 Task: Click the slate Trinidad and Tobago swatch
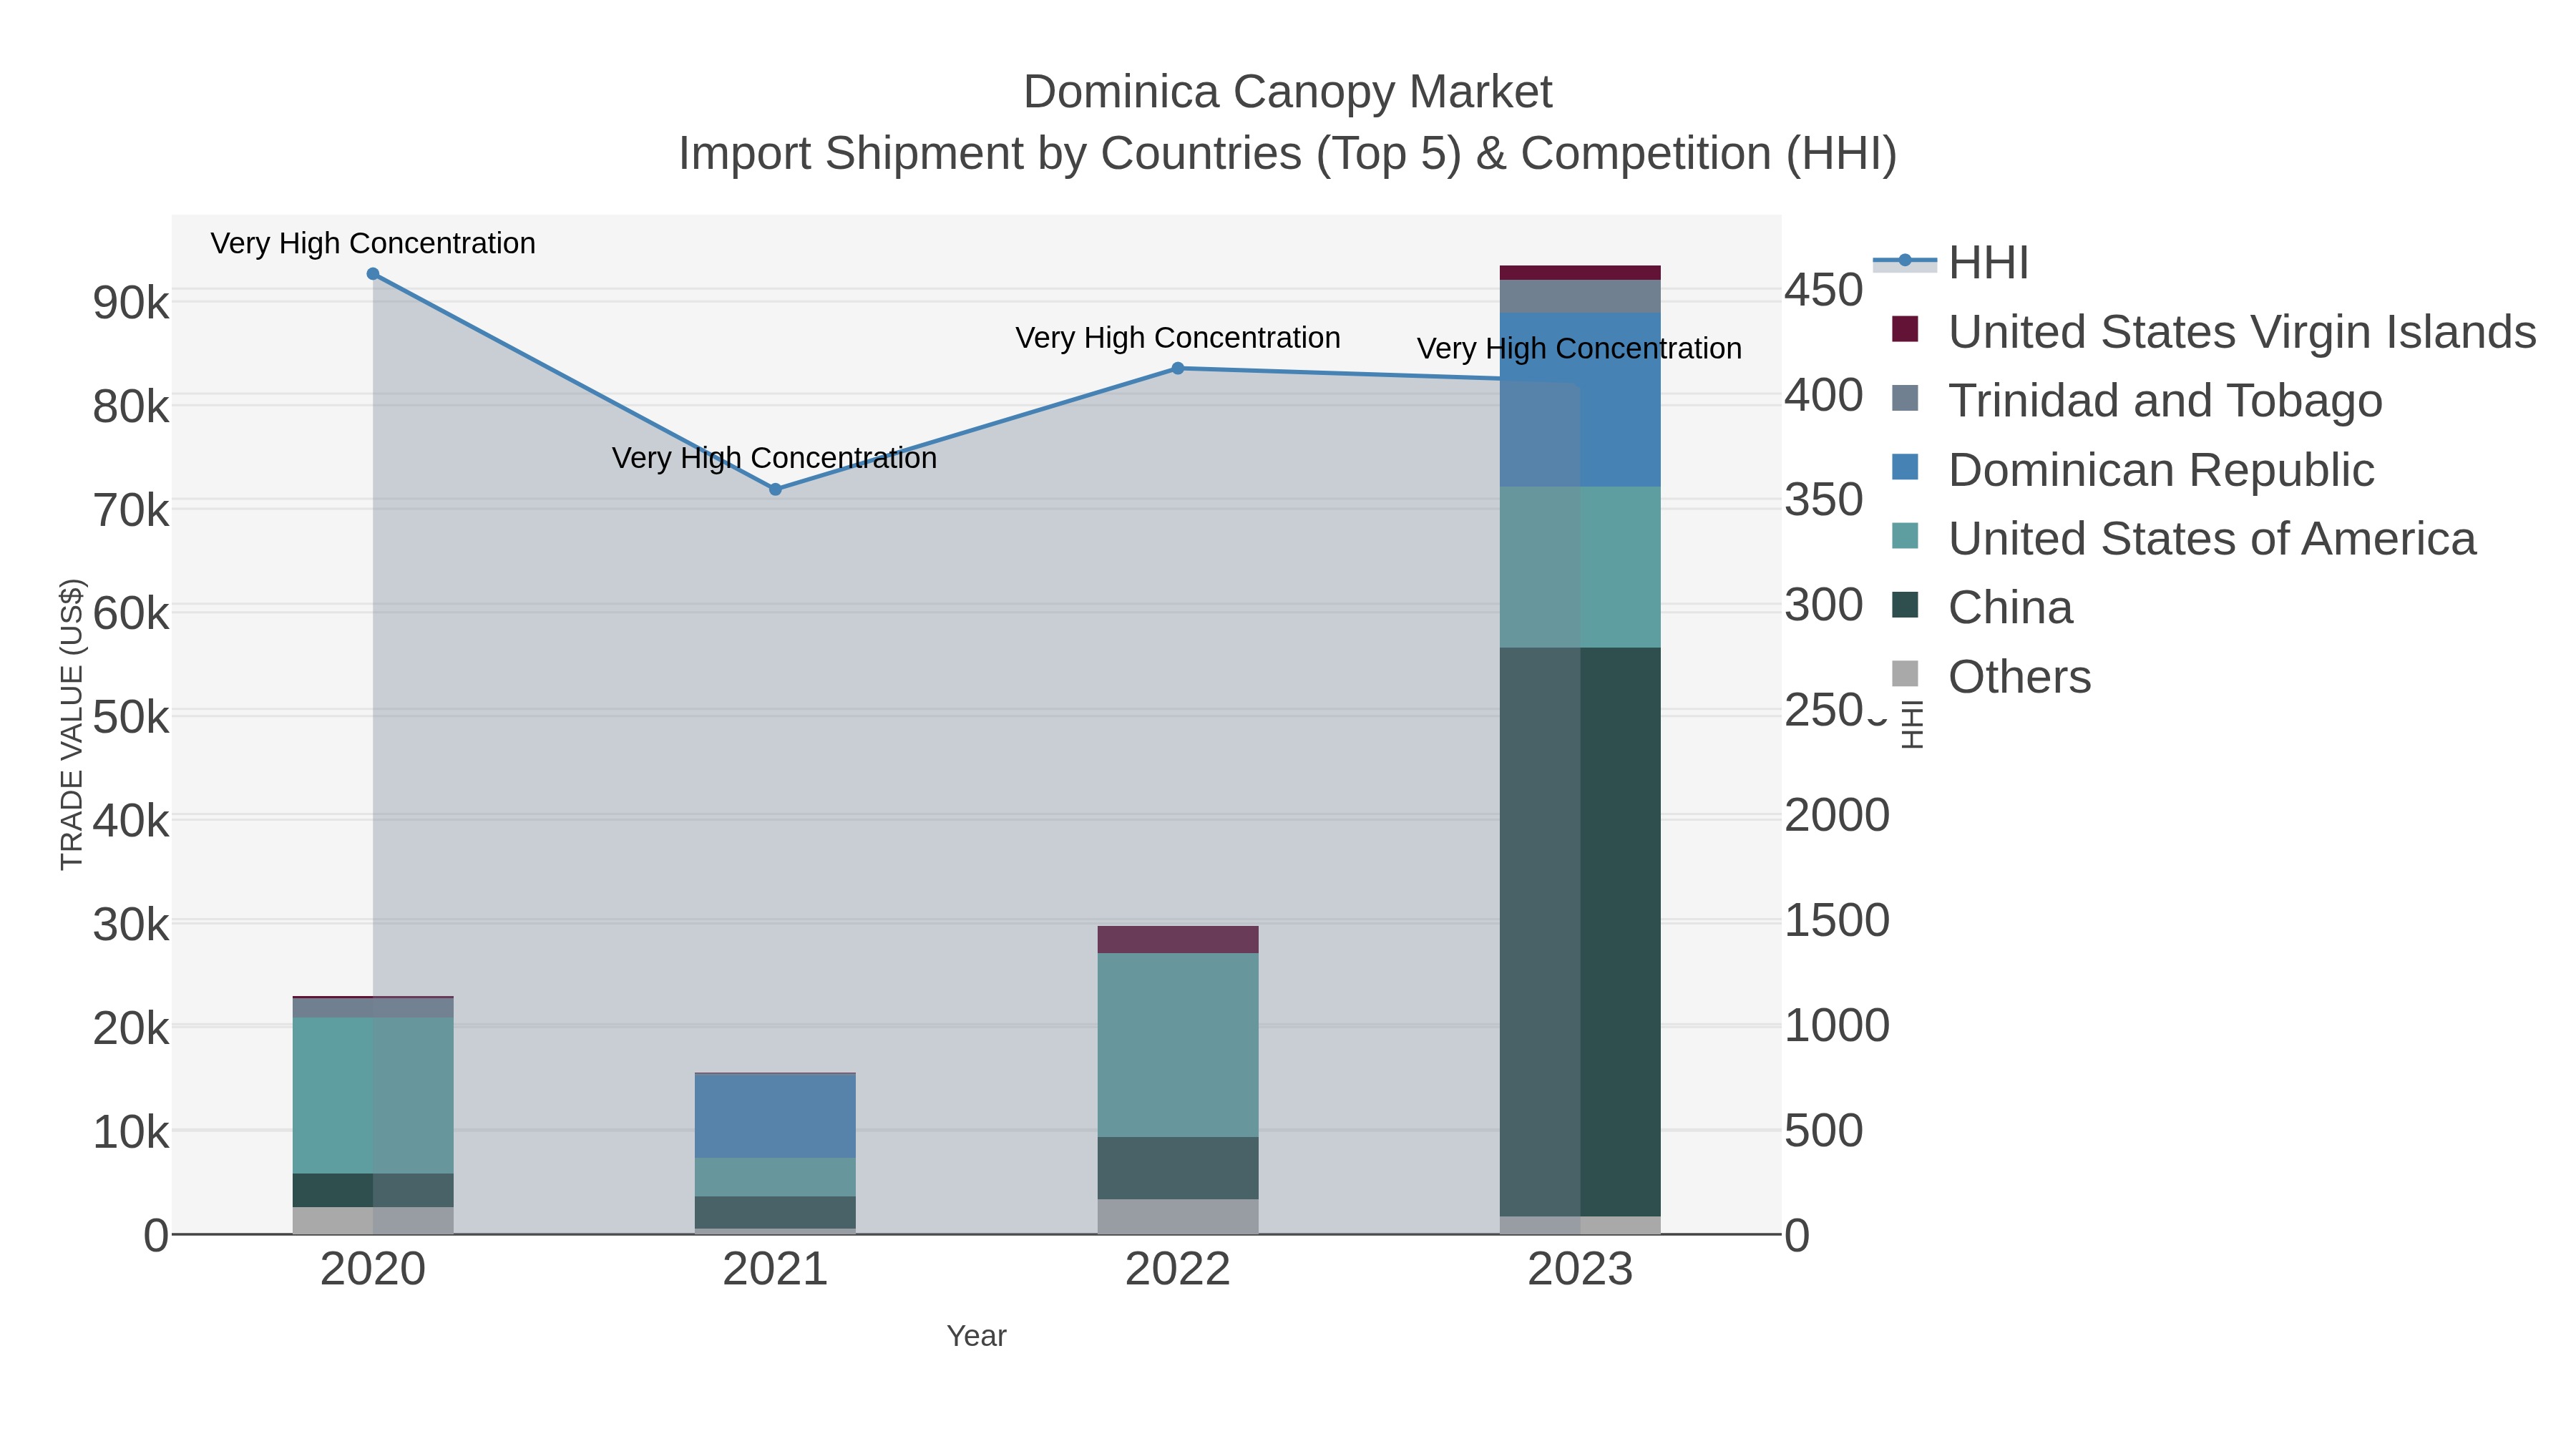point(1905,398)
